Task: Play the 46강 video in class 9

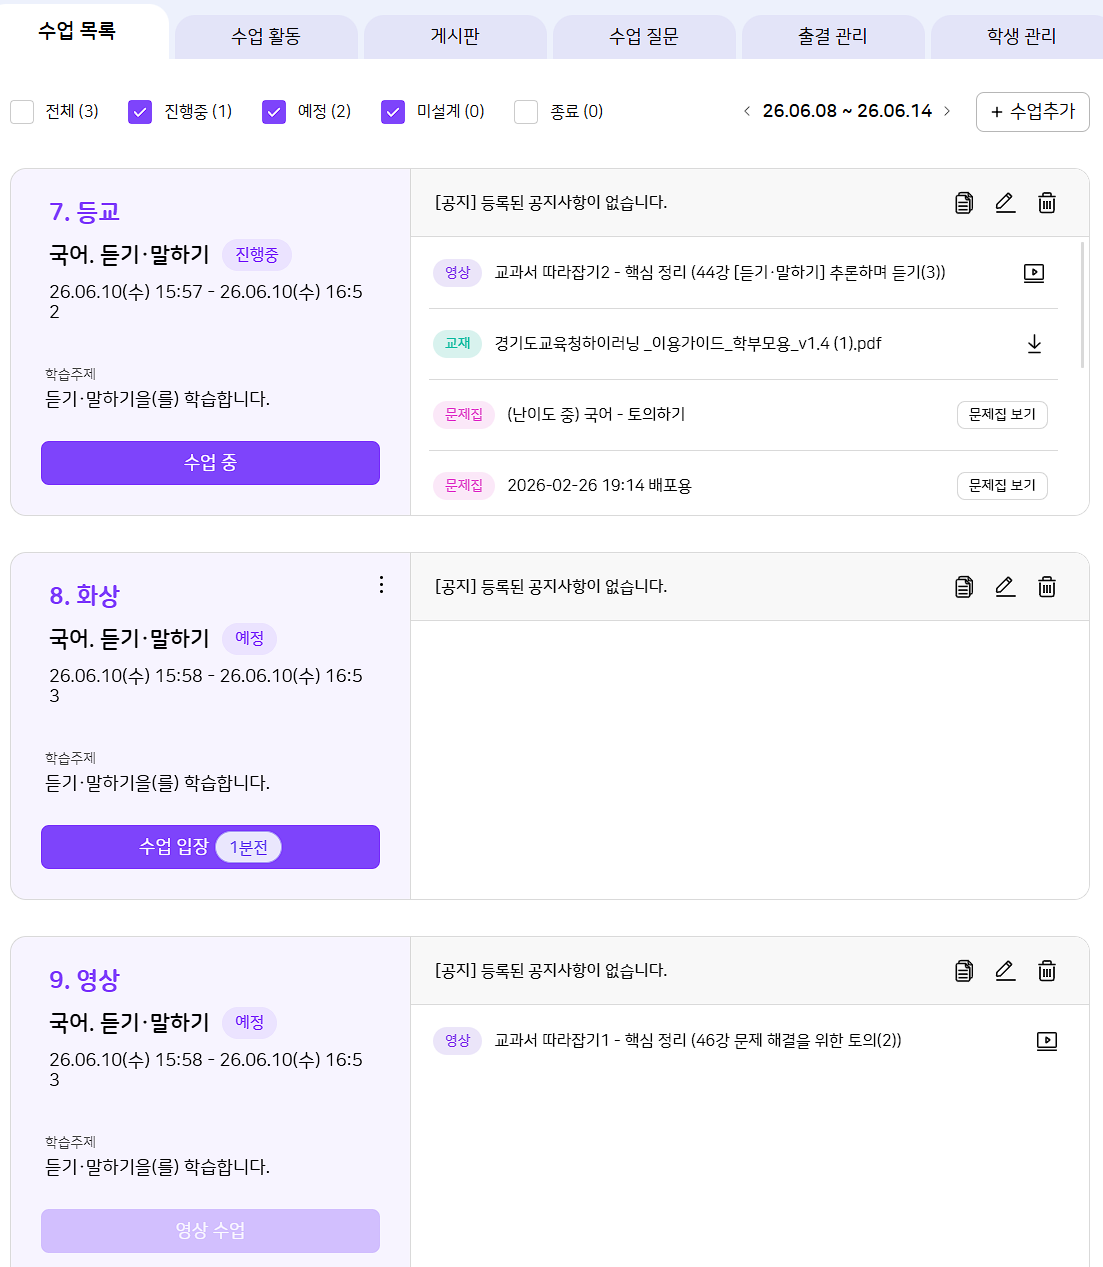Action: (1047, 1041)
